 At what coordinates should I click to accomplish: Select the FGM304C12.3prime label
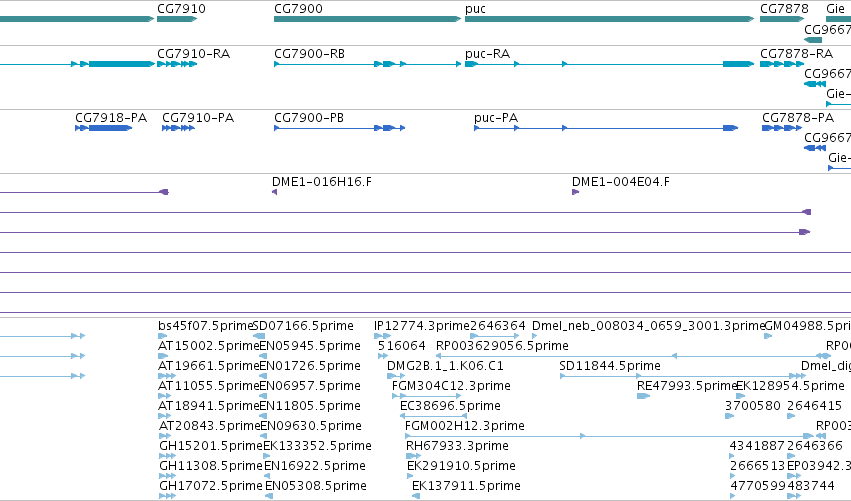452,386
